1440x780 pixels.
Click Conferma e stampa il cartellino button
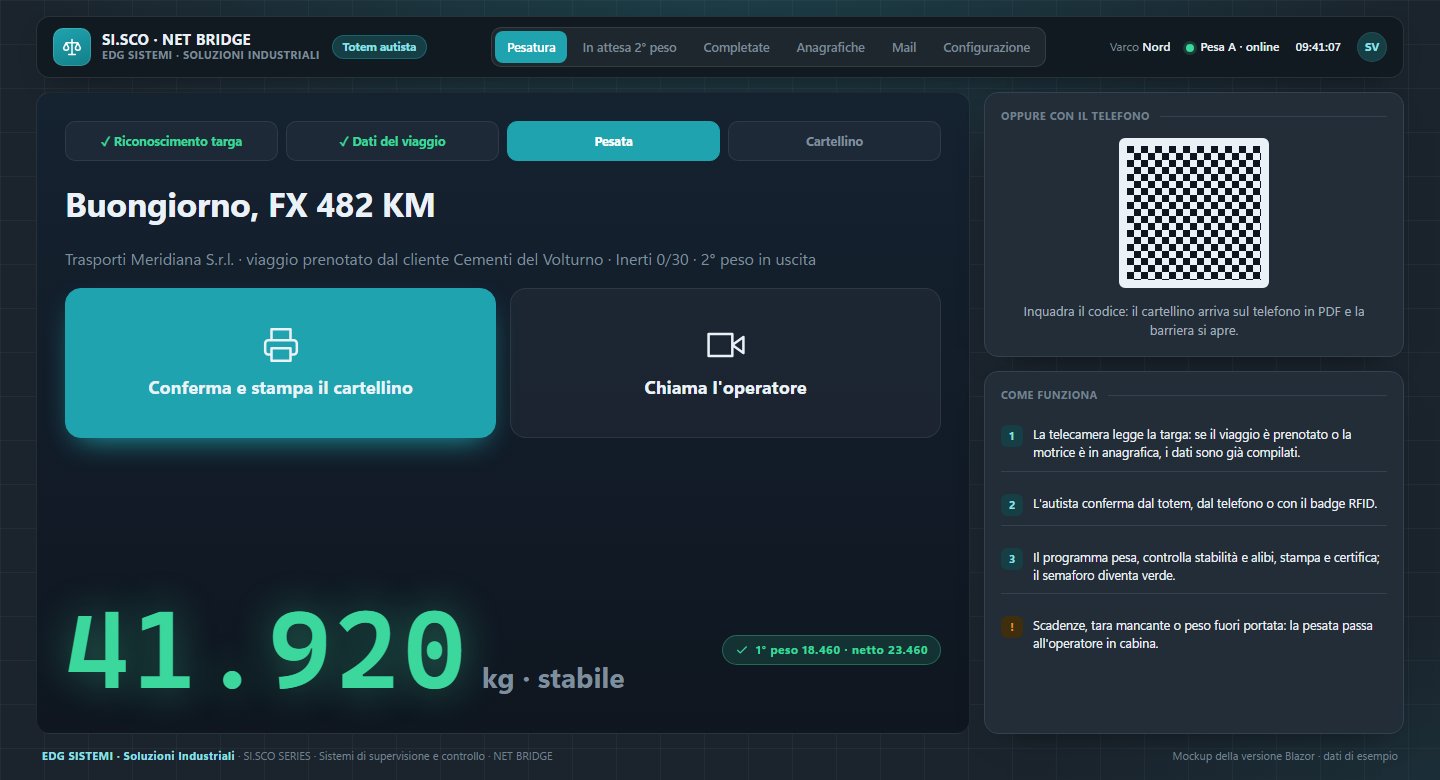click(x=281, y=363)
